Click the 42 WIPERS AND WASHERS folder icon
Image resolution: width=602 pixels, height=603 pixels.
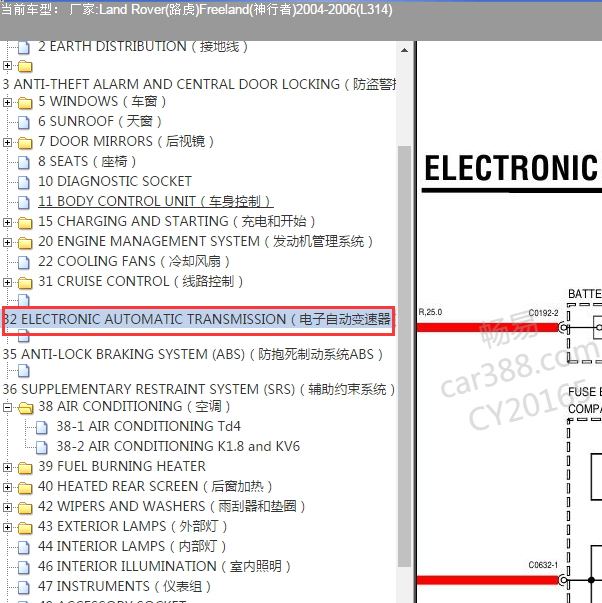coord(25,508)
